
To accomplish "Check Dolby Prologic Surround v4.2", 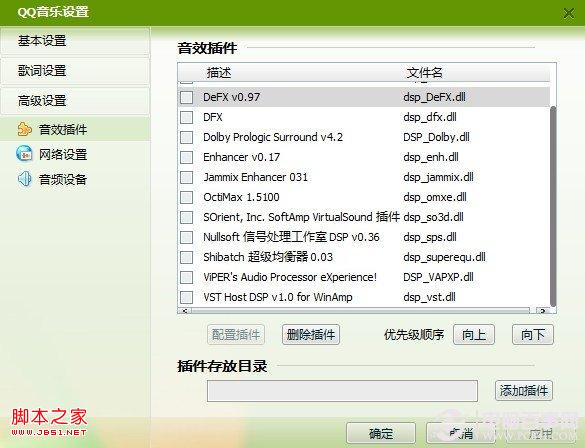I will coord(187,137).
